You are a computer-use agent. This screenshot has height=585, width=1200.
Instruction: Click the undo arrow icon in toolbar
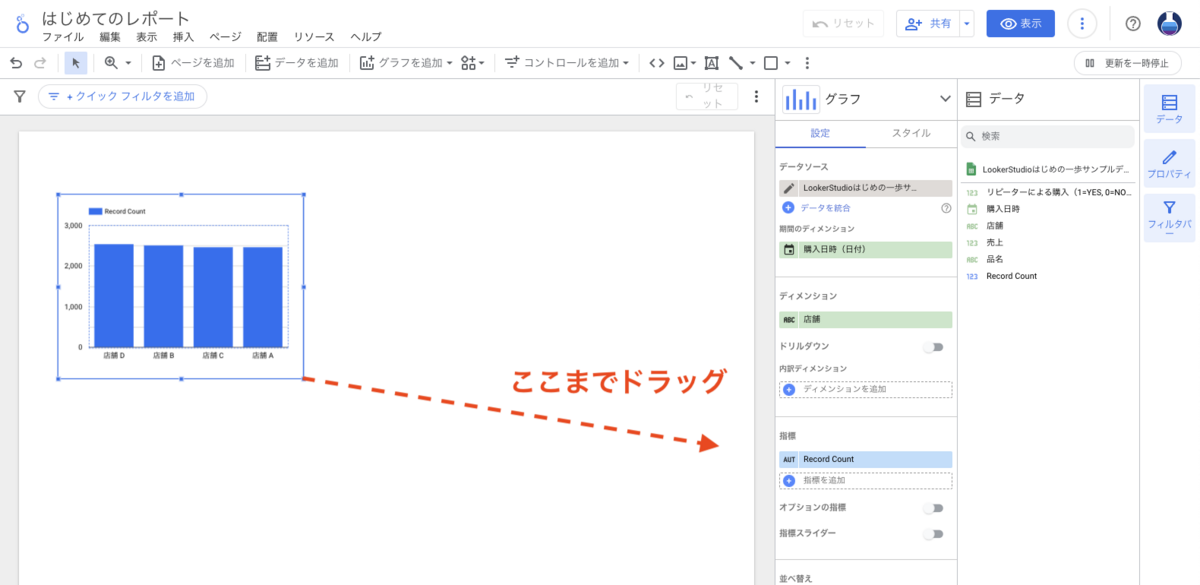(x=16, y=63)
